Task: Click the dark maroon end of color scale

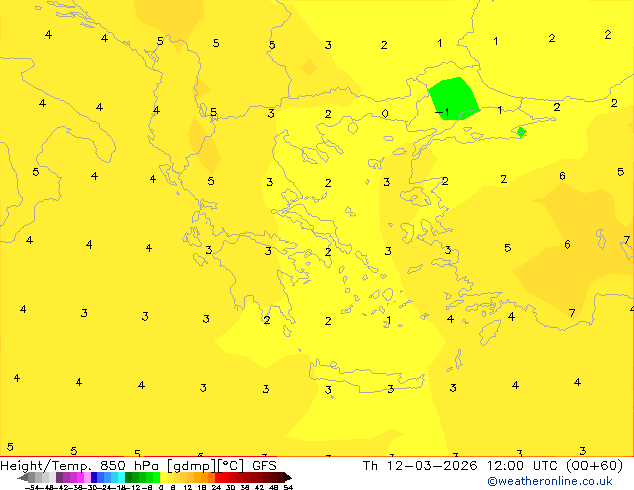Action: 280,477
